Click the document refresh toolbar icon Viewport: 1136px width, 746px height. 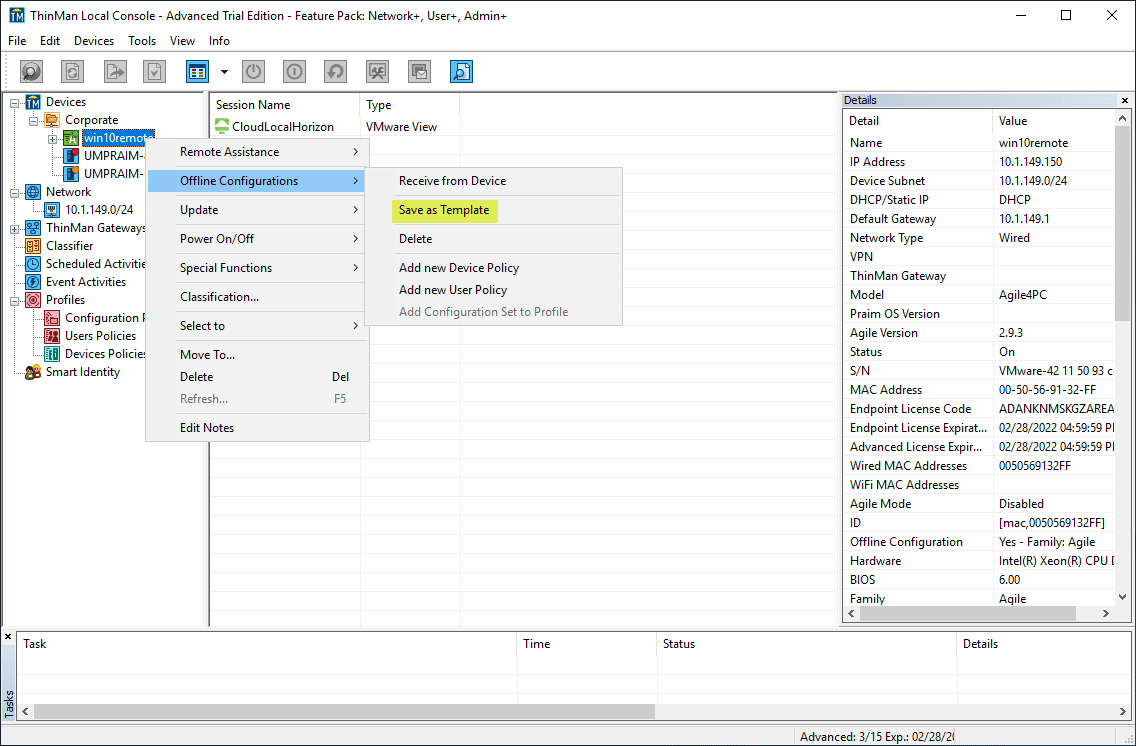72,72
